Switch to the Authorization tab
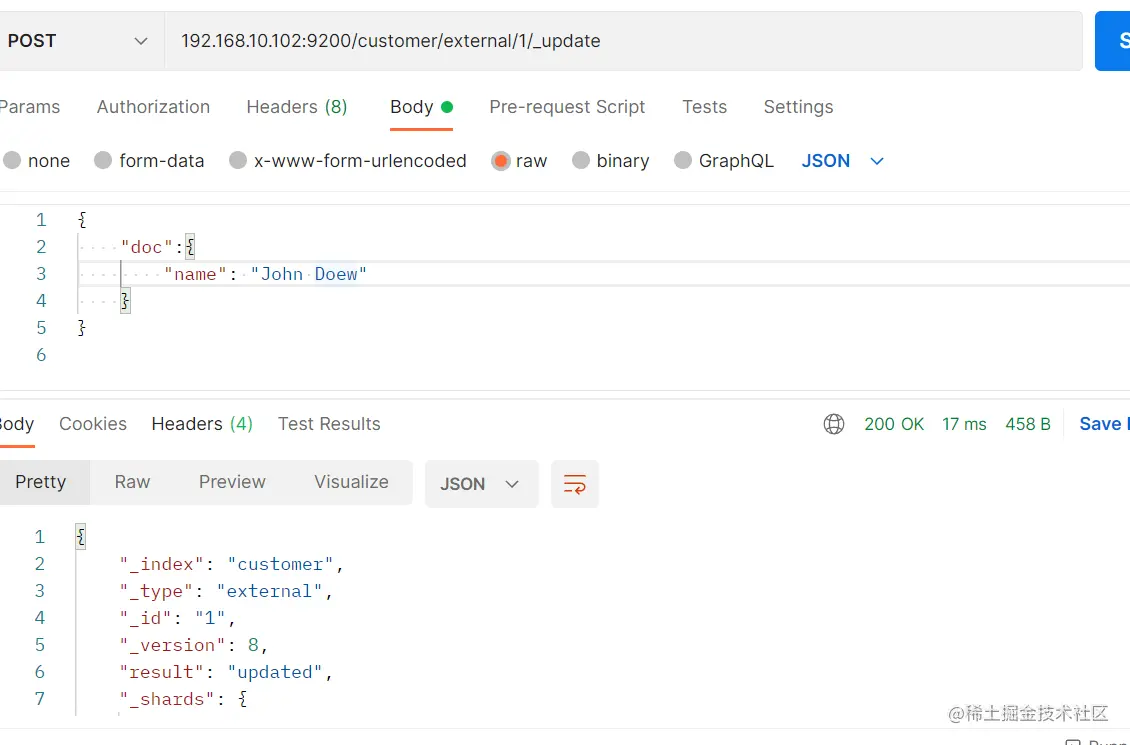Viewport: 1130px width, 745px height. (153, 107)
